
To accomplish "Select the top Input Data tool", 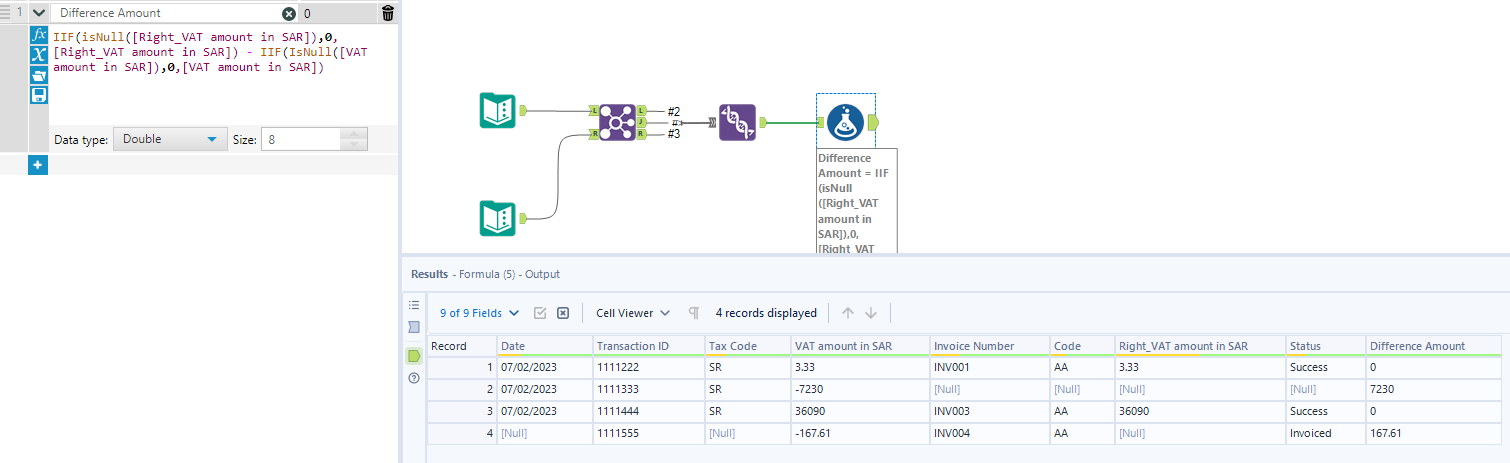I will click(x=497, y=110).
